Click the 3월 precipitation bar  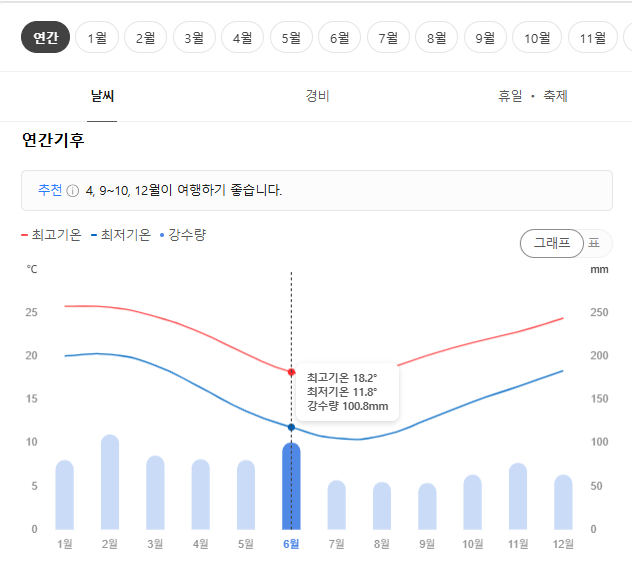point(155,493)
